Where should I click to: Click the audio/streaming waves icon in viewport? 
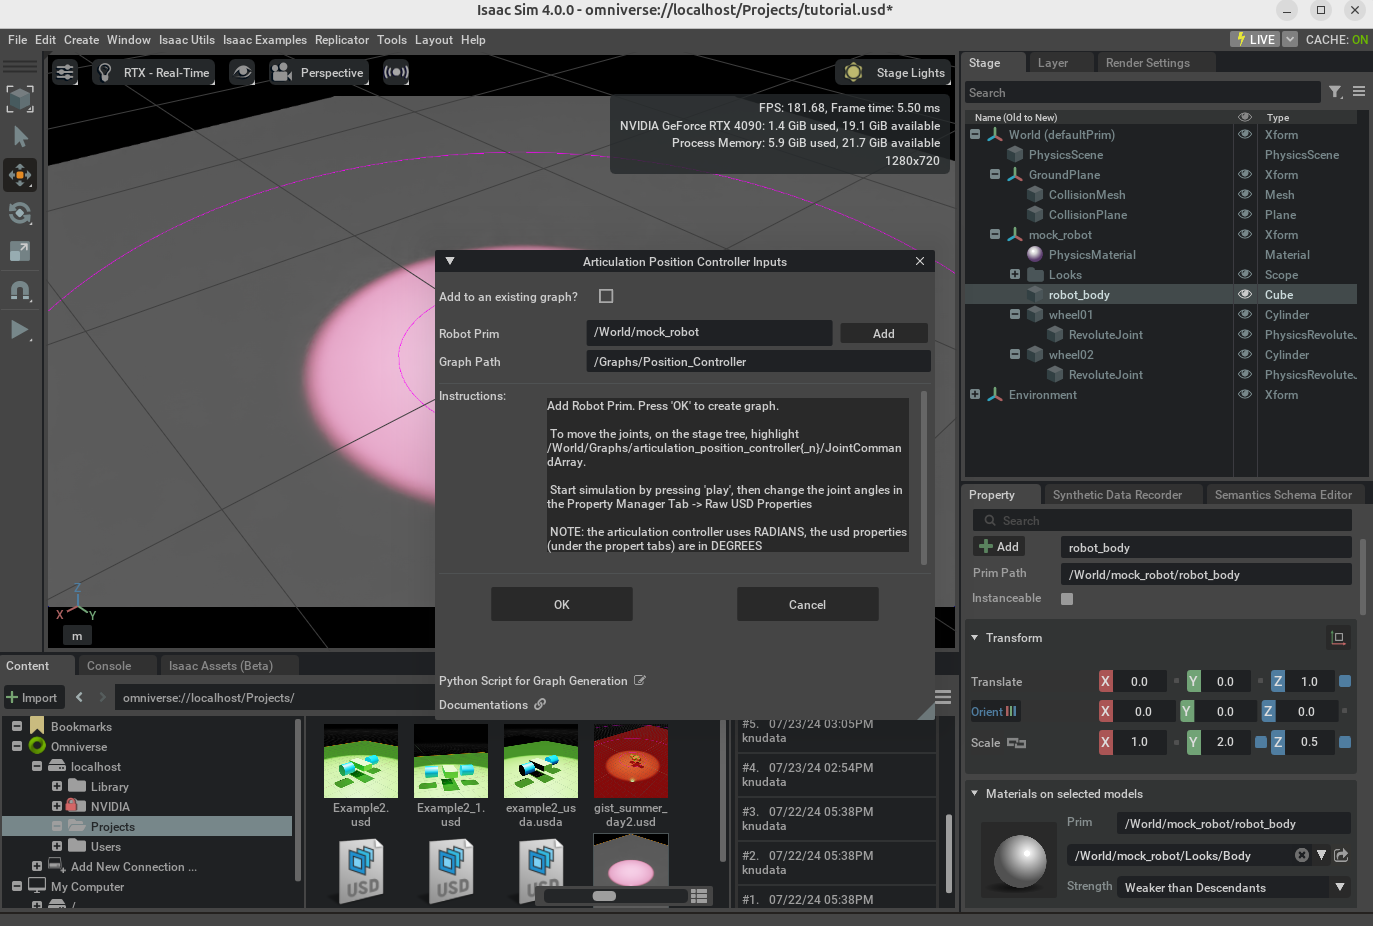[x=396, y=72]
